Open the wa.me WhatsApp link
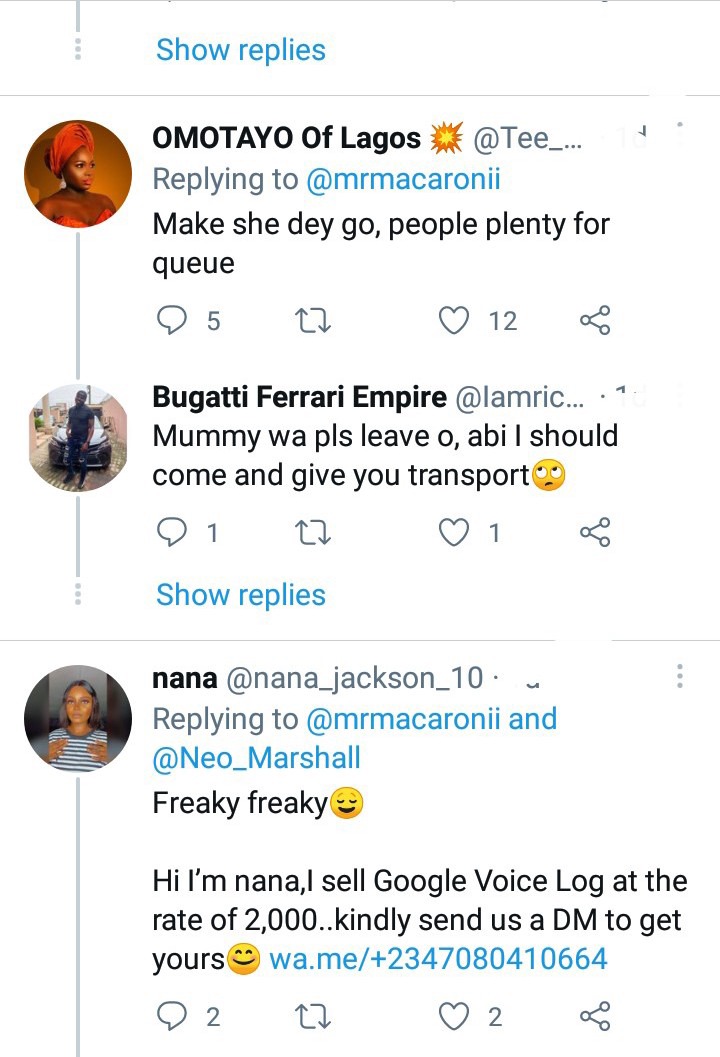 438,959
